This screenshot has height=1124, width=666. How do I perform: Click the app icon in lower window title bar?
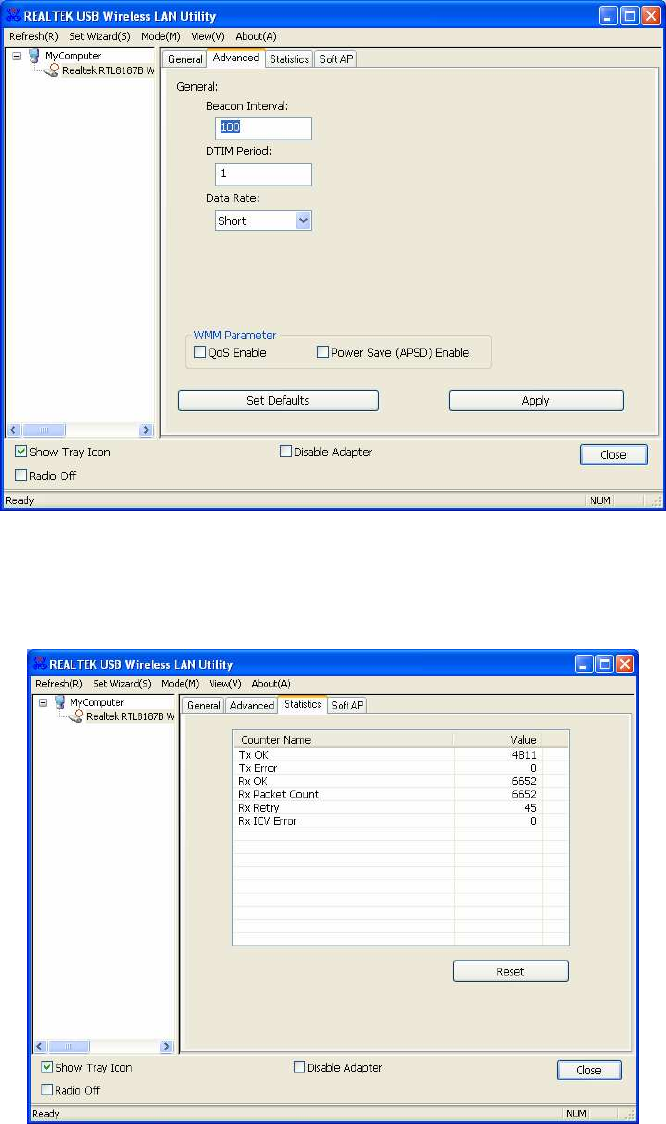coord(39,664)
